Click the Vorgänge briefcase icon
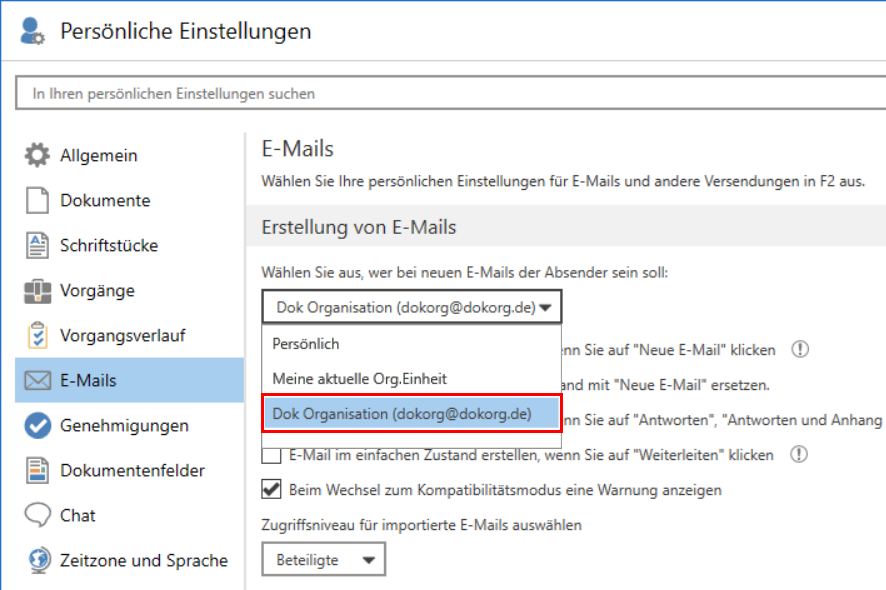The image size is (886, 590). point(37,291)
